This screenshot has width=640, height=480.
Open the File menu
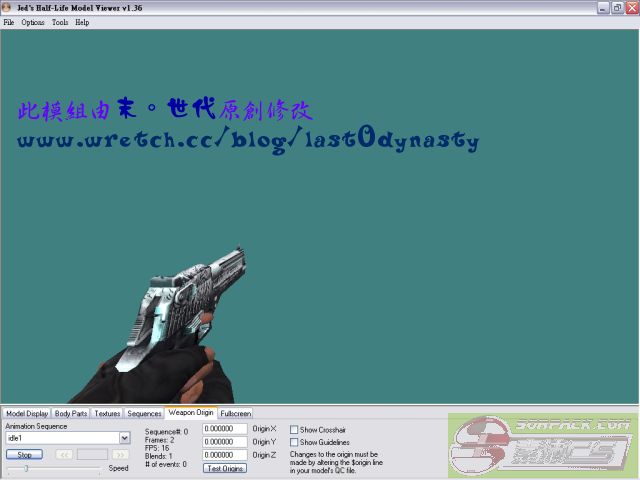pyautogui.click(x=9, y=22)
